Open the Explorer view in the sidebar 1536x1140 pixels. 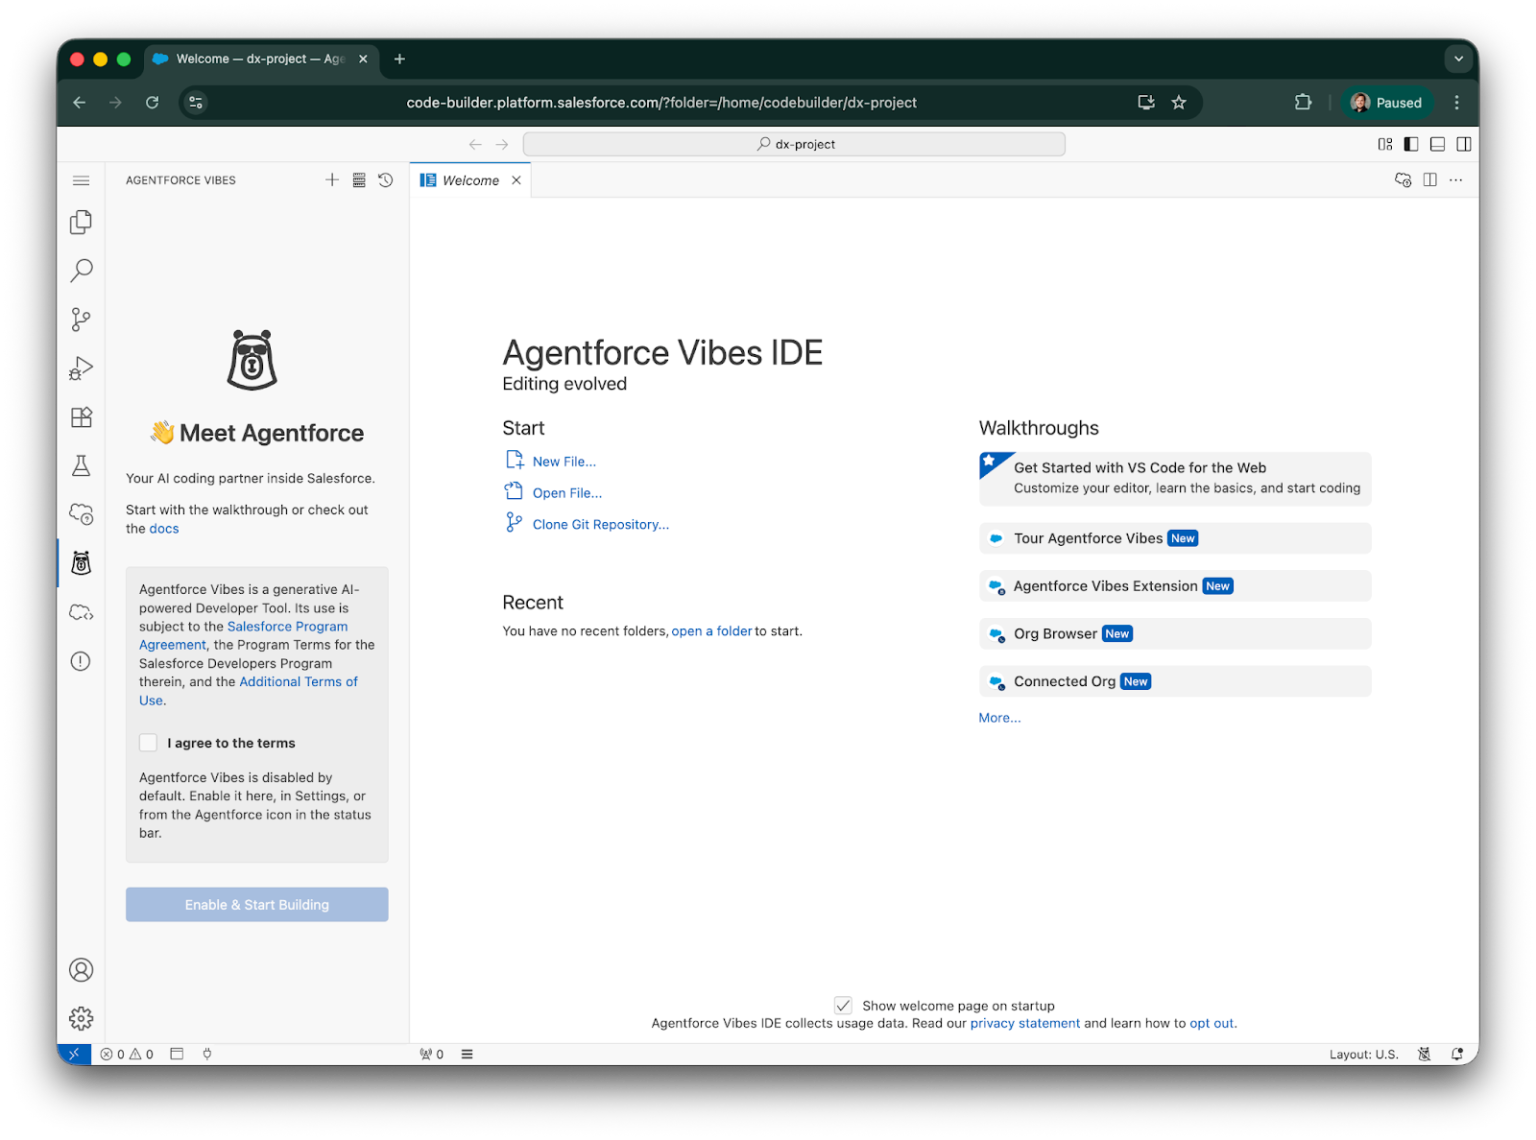click(x=81, y=222)
